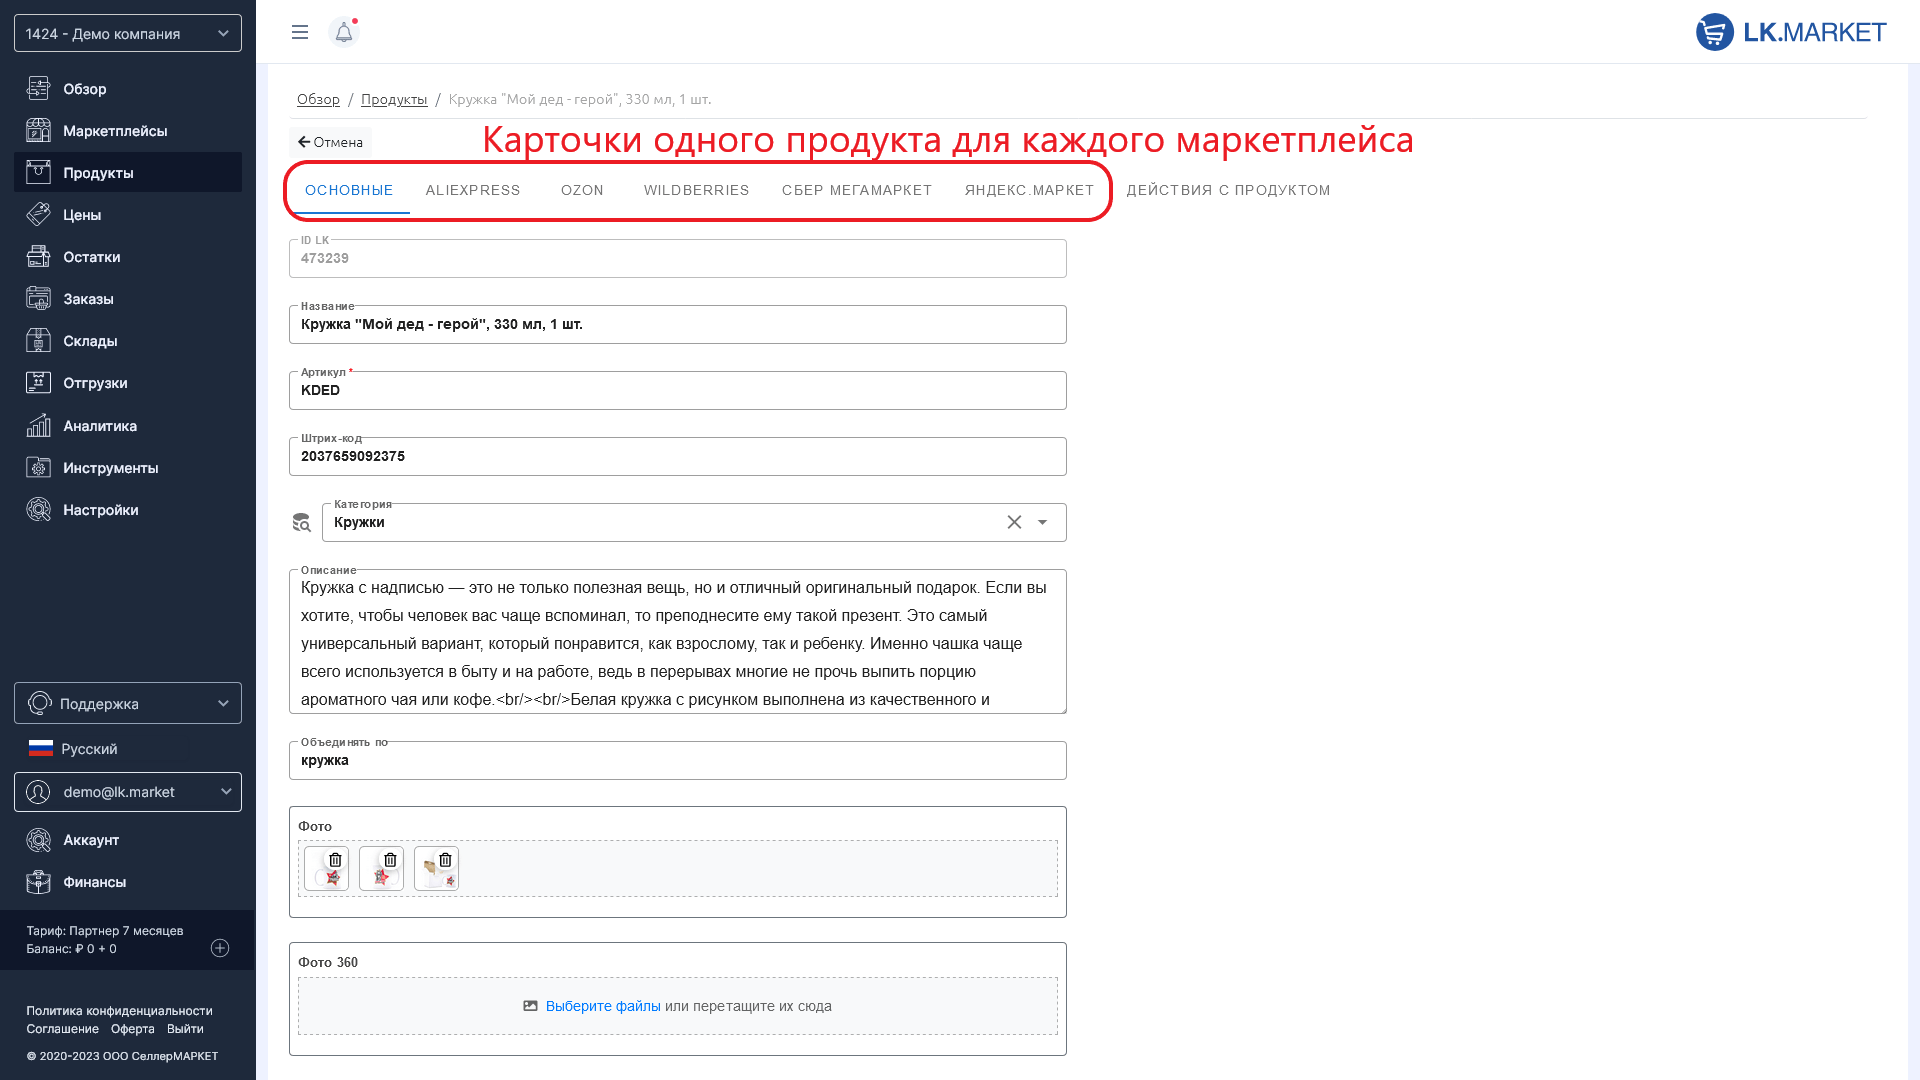Viewport: 1920px width, 1080px height.
Task: Click the Продукты sidebar icon
Action: point(39,172)
